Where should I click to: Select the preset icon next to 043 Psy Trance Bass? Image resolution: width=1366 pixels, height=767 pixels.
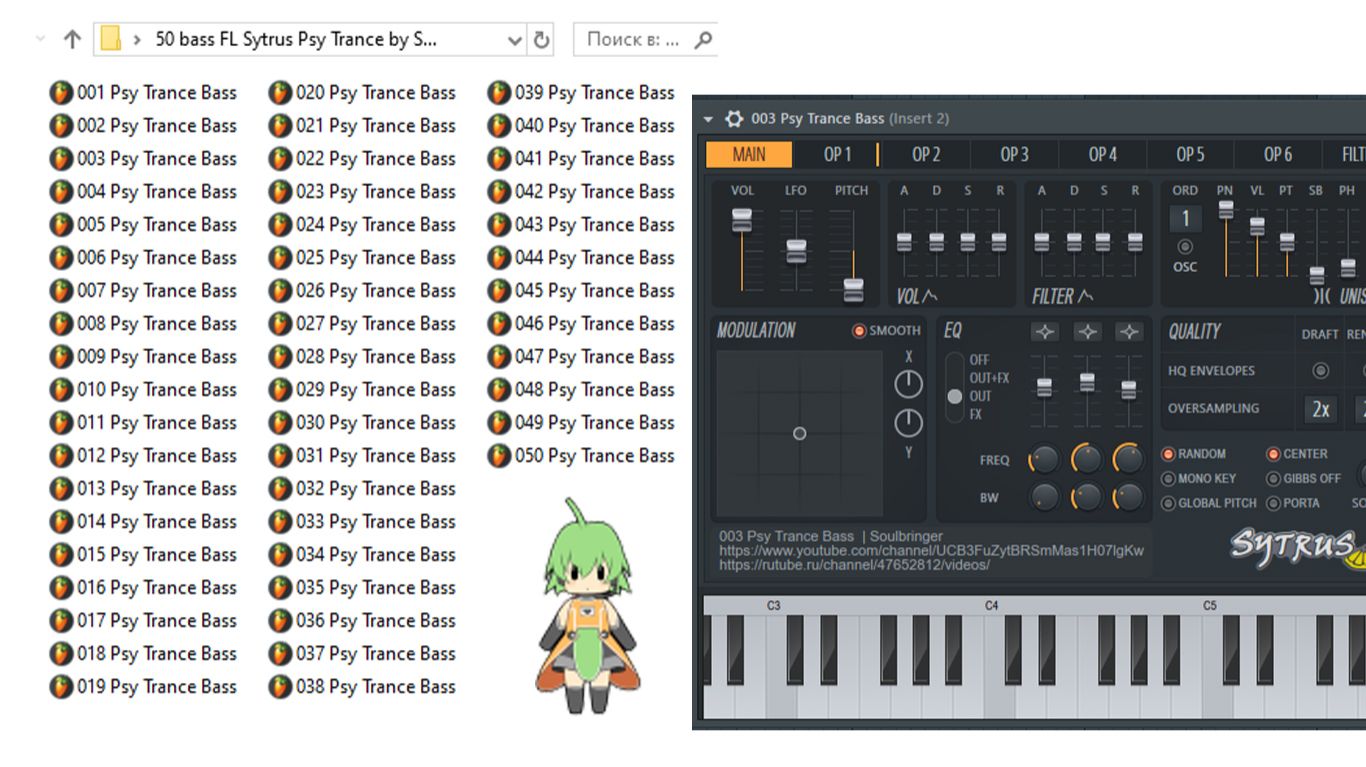click(x=499, y=225)
